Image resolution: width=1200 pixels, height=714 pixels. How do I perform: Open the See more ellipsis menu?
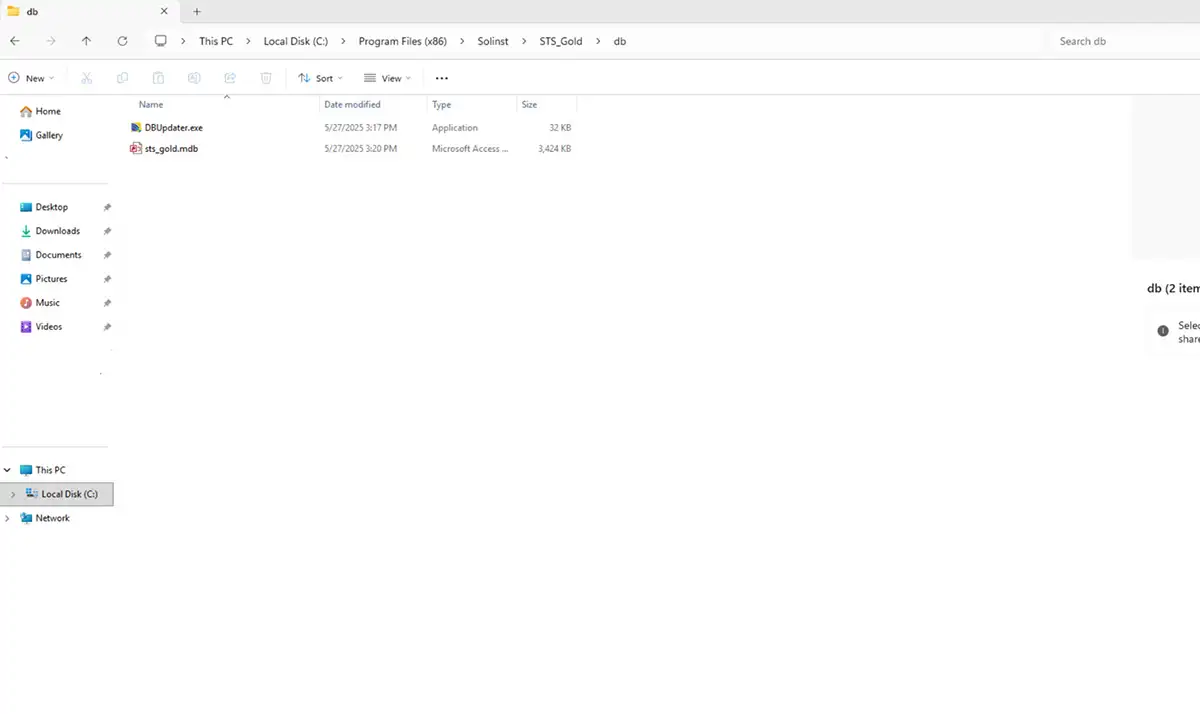(x=442, y=78)
